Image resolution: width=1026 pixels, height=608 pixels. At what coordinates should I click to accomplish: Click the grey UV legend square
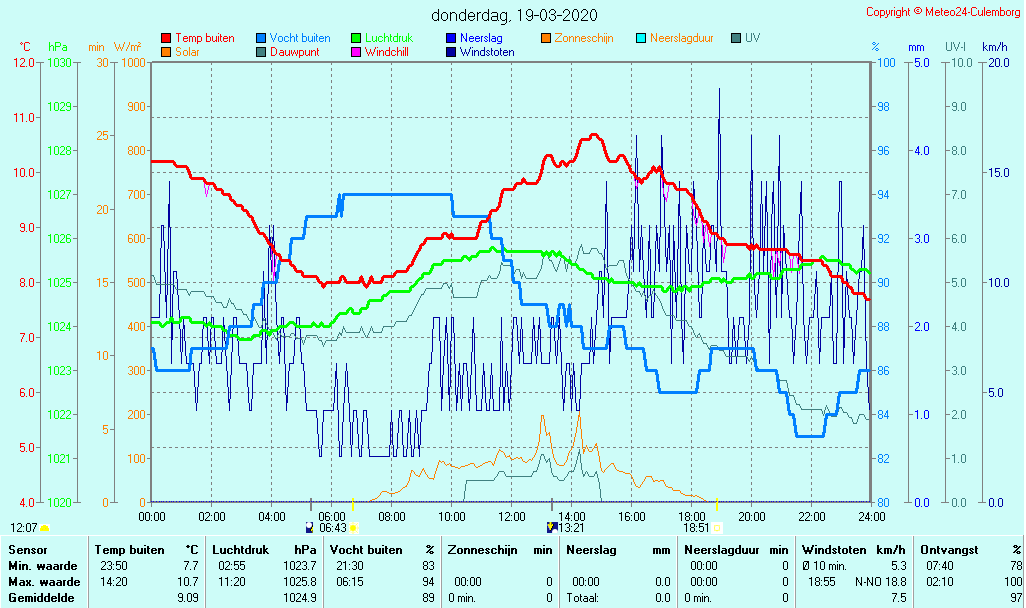click(x=737, y=39)
